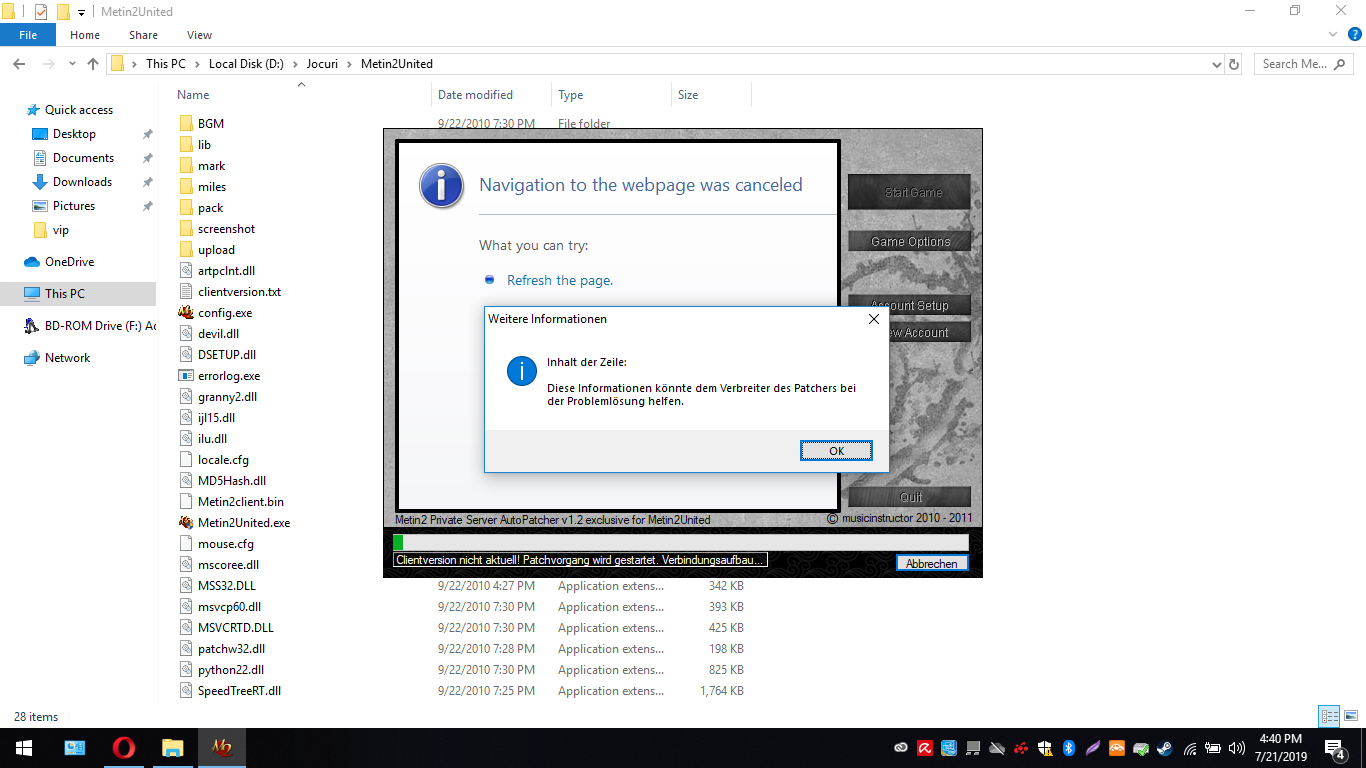
Task: Switch to Large icons view layout
Action: click(x=1351, y=716)
